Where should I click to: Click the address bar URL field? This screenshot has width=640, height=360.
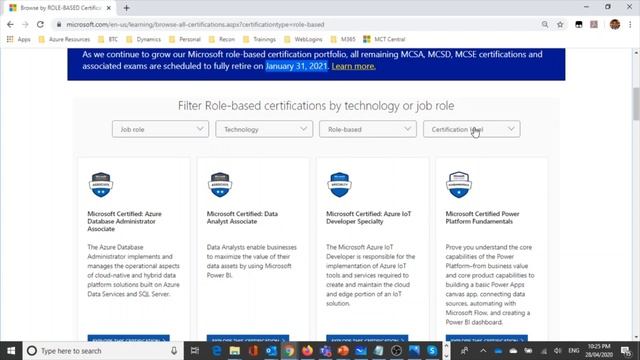298,24
